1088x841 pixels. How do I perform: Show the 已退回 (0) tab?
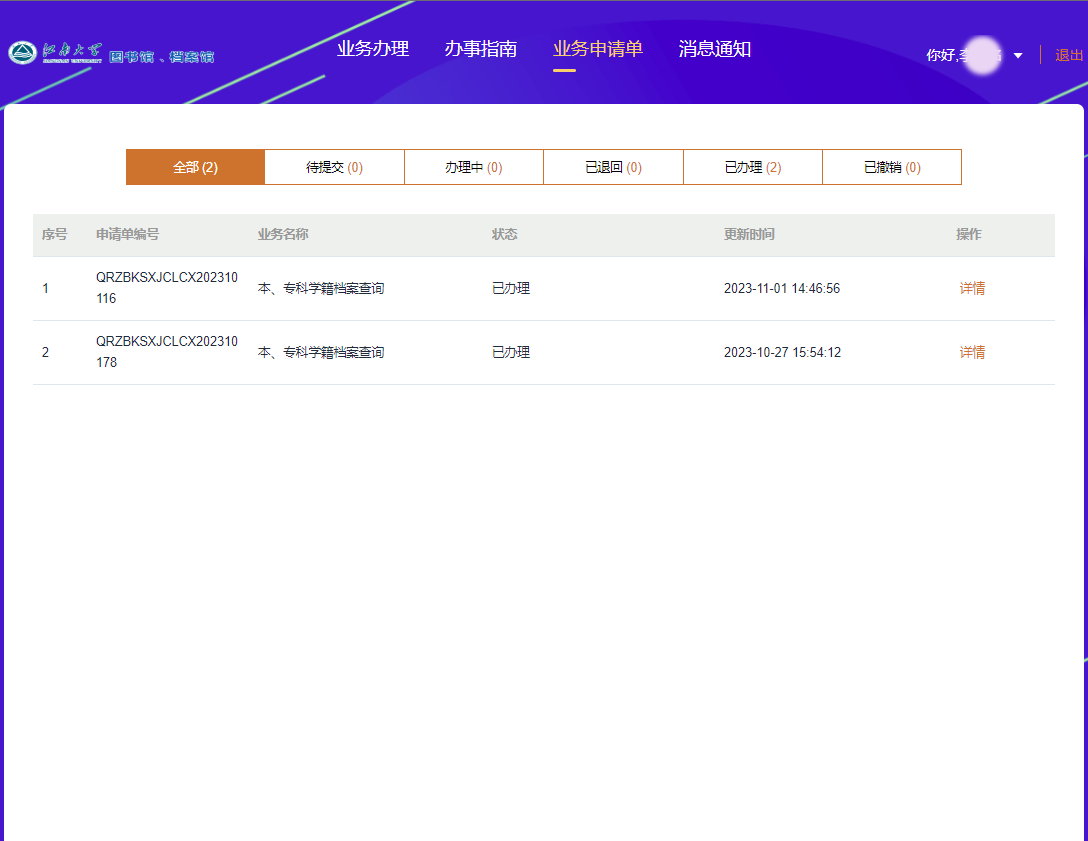[613, 167]
